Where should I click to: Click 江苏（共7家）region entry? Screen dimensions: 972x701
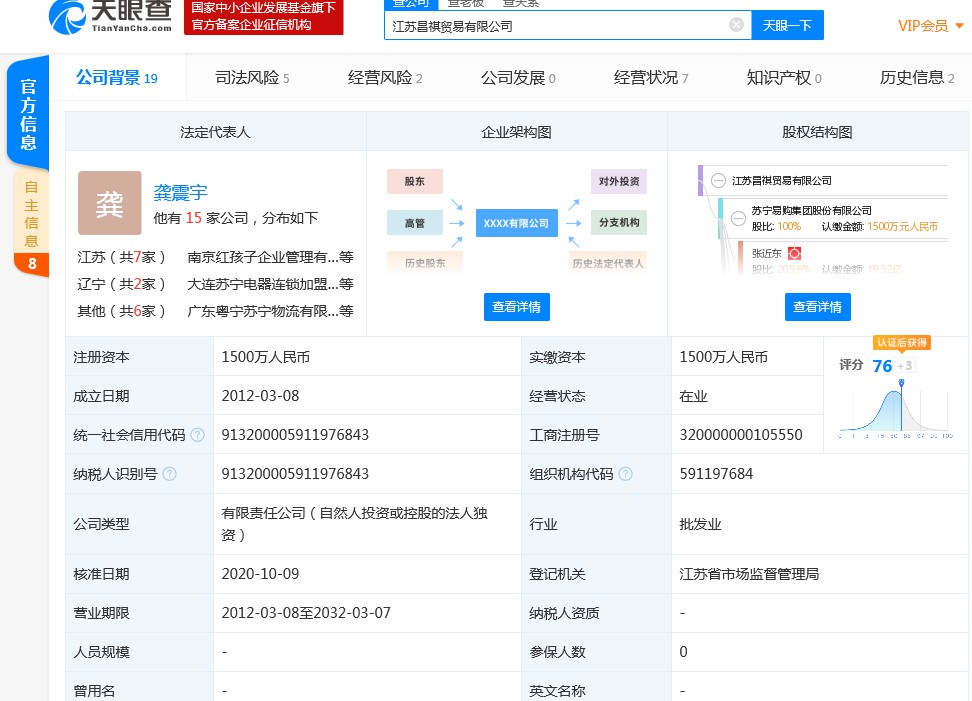(x=122, y=257)
